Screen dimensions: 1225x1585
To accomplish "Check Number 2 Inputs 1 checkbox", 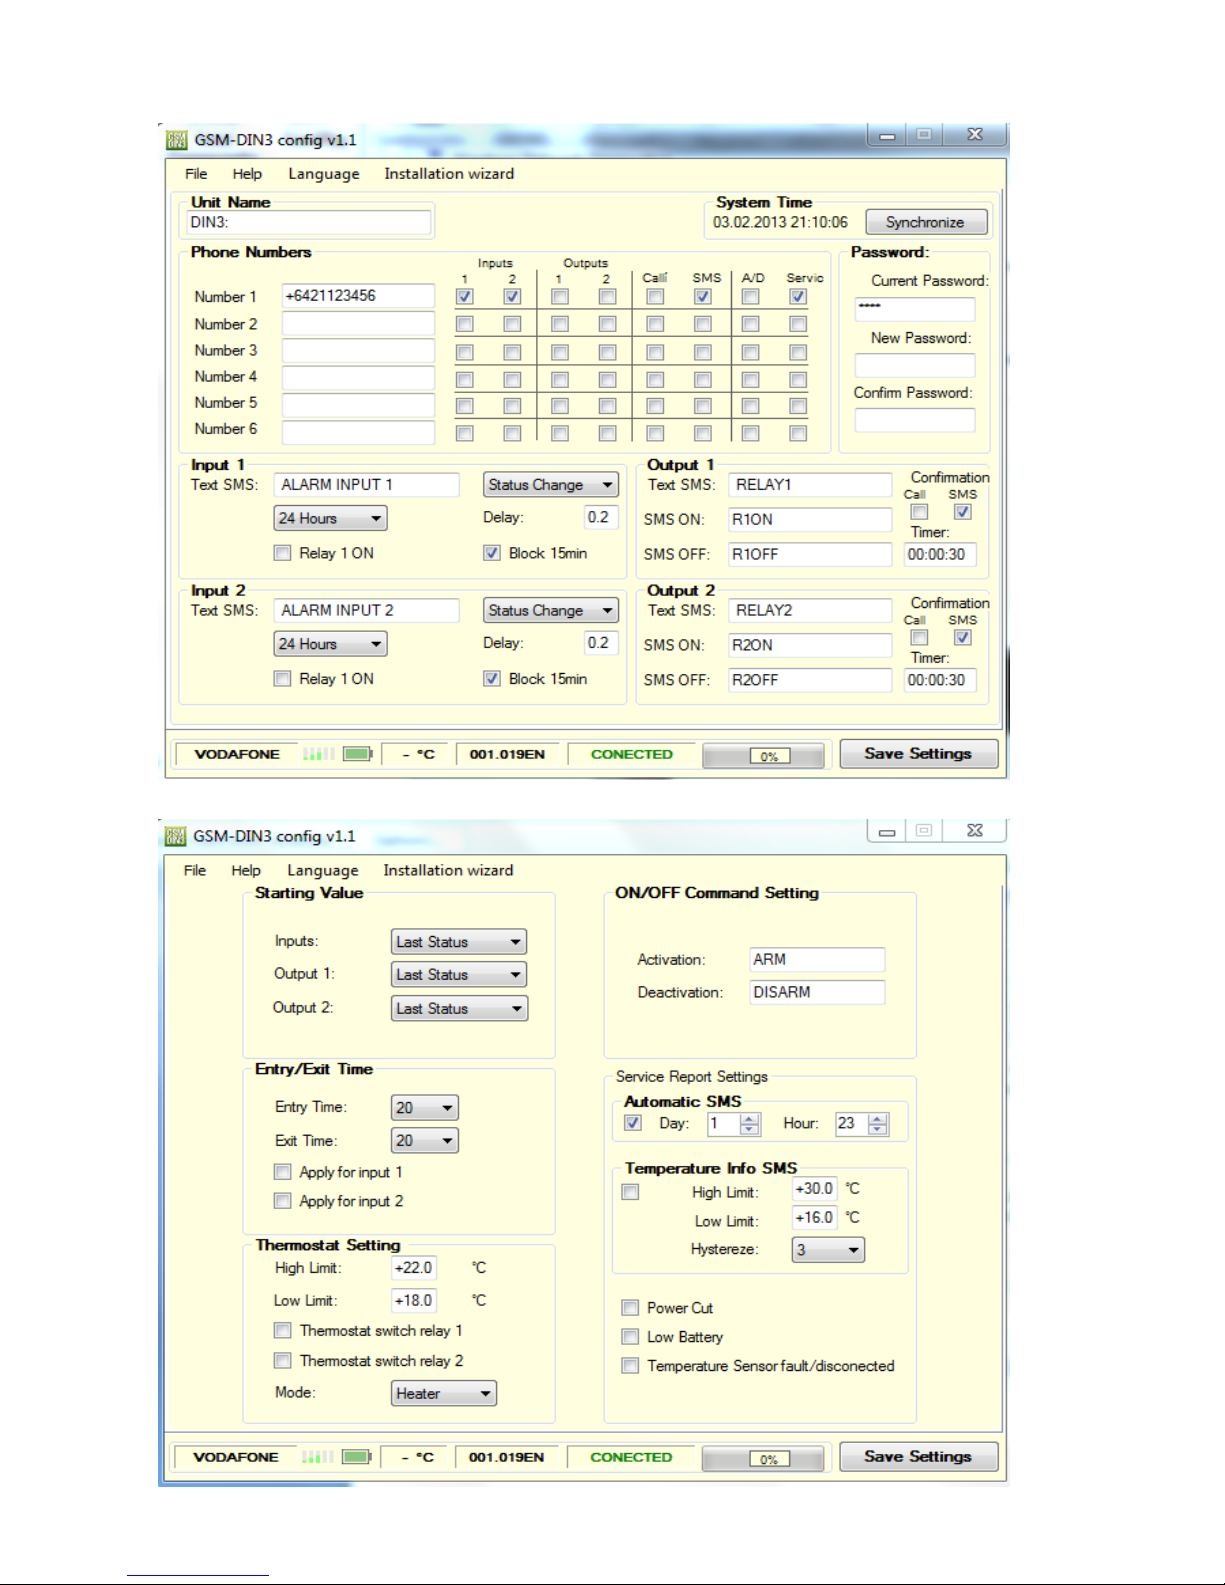I will click(x=464, y=324).
